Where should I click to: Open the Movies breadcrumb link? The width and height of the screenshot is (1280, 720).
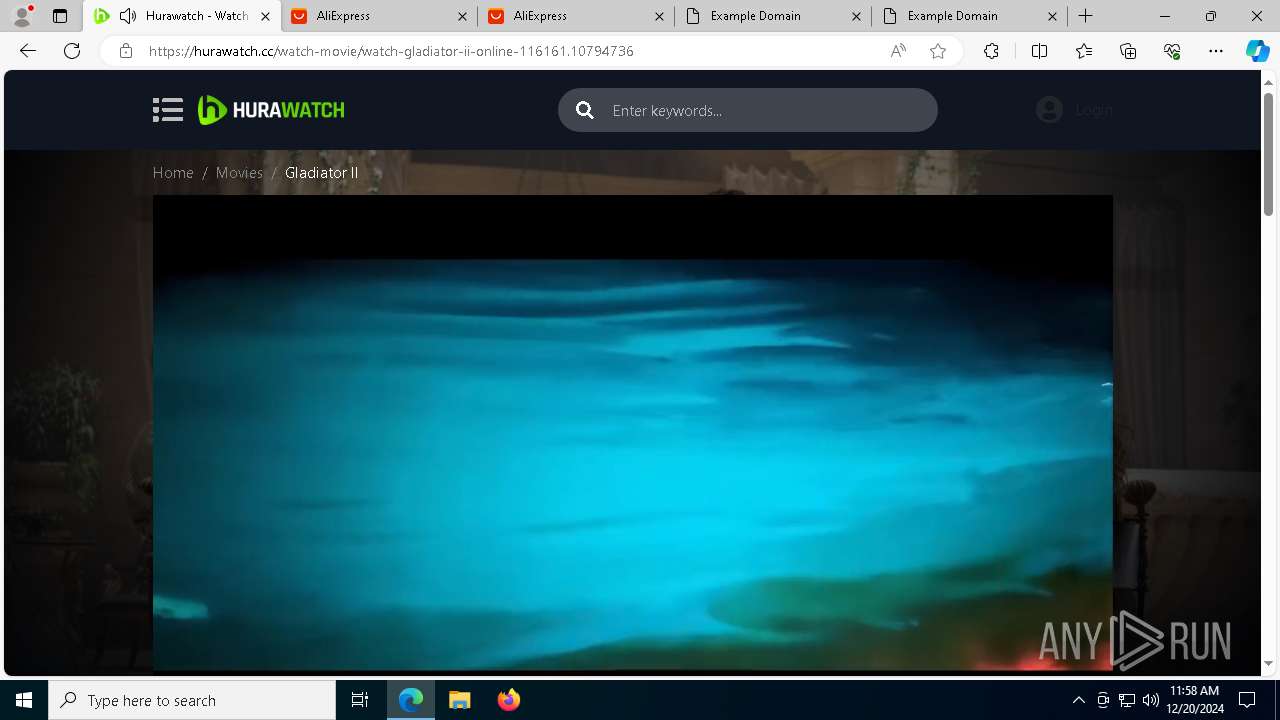pyautogui.click(x=239, y=173)
